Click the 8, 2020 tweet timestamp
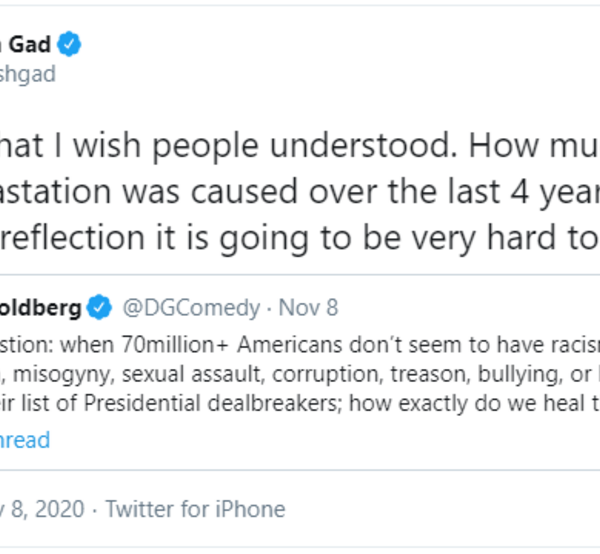 point(43,509)
